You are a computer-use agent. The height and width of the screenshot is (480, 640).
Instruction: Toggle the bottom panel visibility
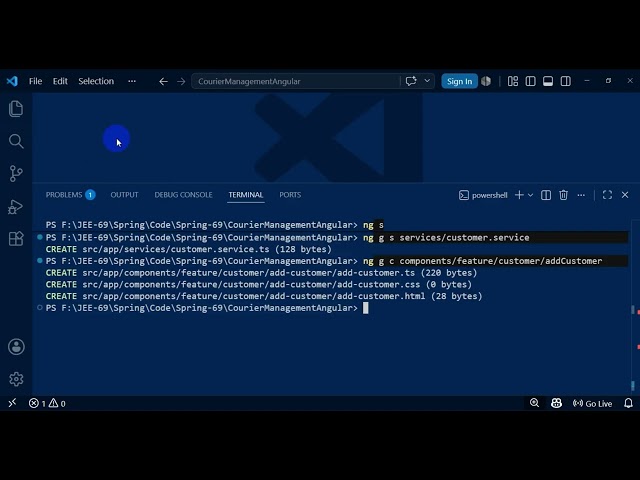click(x=548, y=81)
